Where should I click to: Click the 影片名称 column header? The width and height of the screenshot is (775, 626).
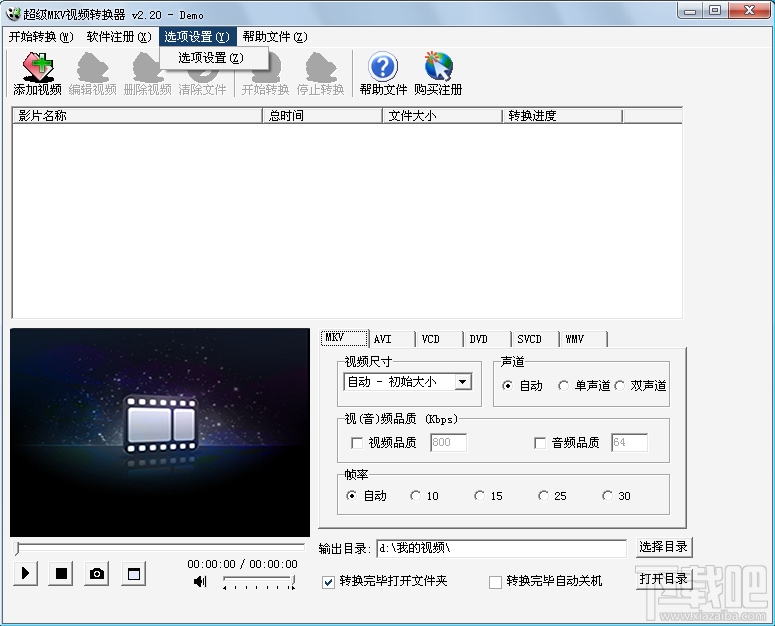click(x=137, y=116)
